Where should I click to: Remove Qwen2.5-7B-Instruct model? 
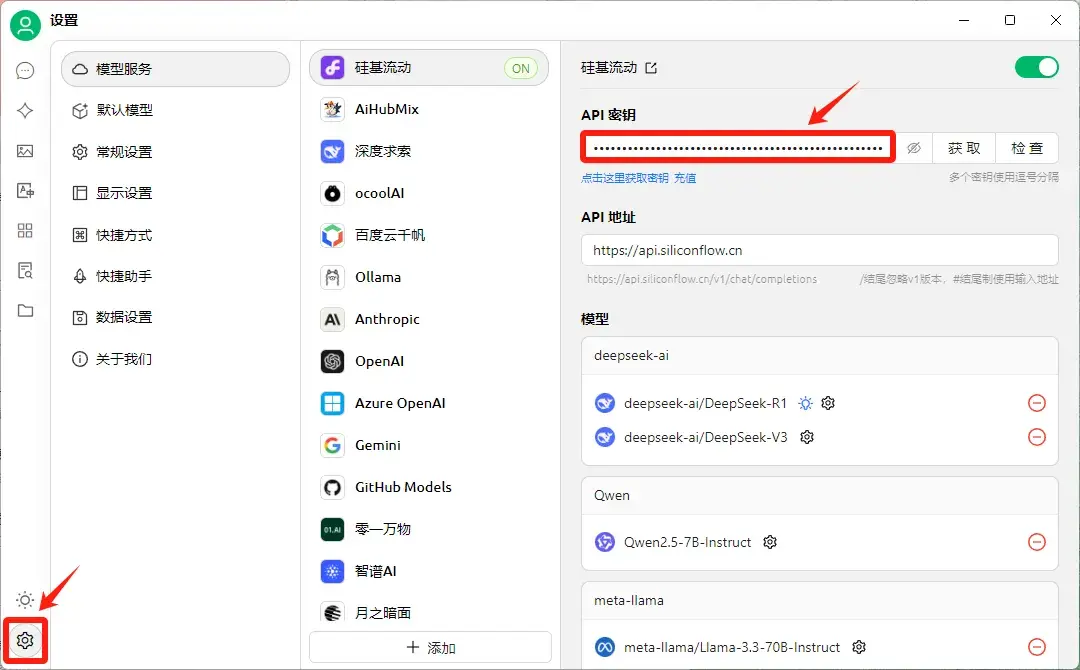(x=1037, y=542)
